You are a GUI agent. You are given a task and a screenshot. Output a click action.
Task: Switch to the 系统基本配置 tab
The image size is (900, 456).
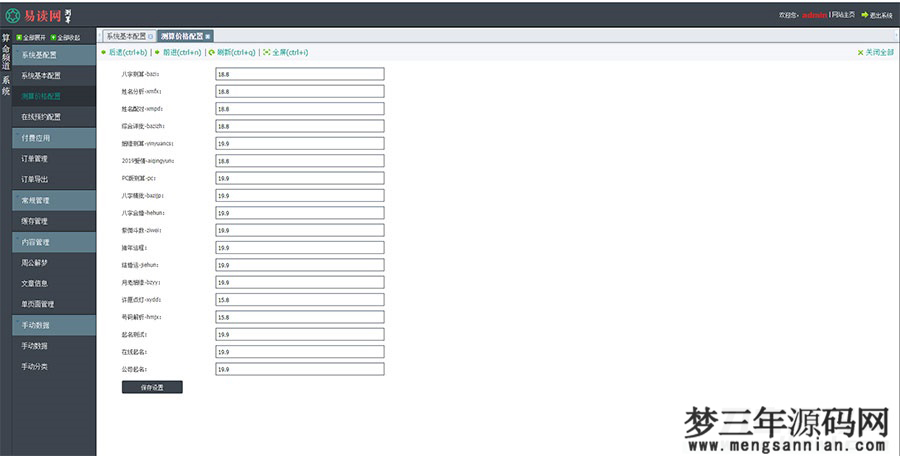tap(126, 36)
